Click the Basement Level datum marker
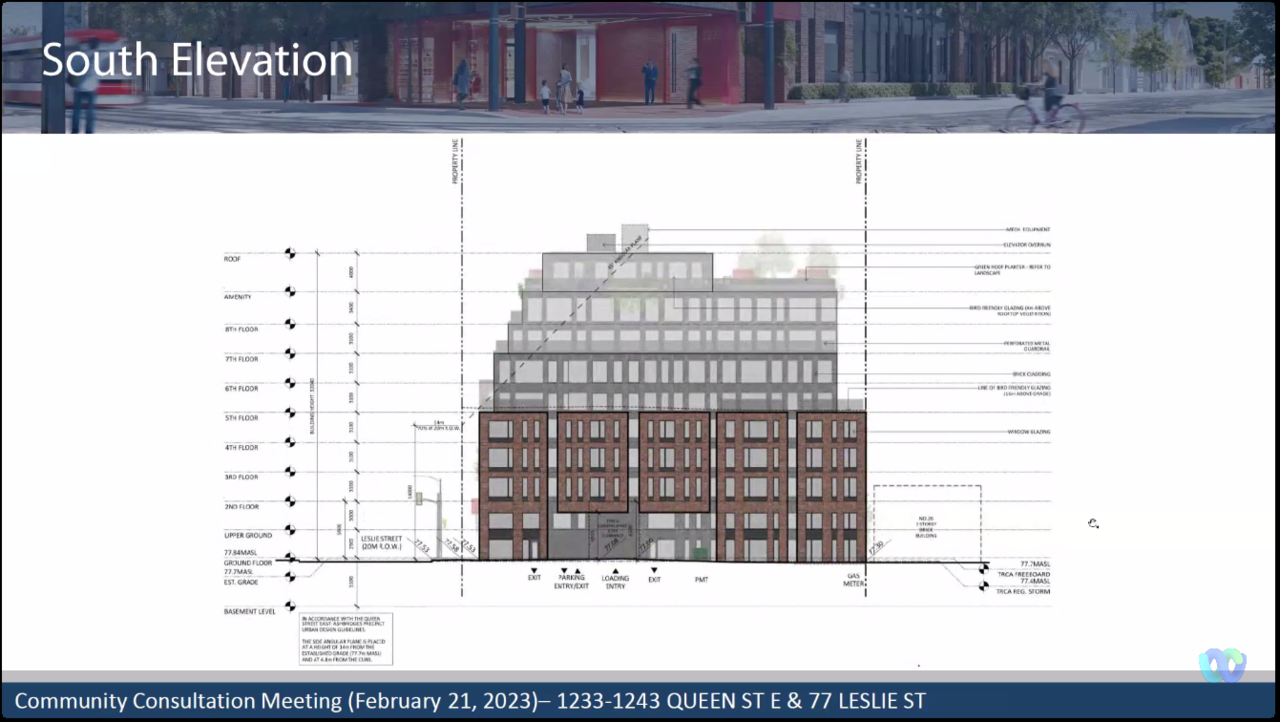The image size is (1280, 722). point(290,606)
